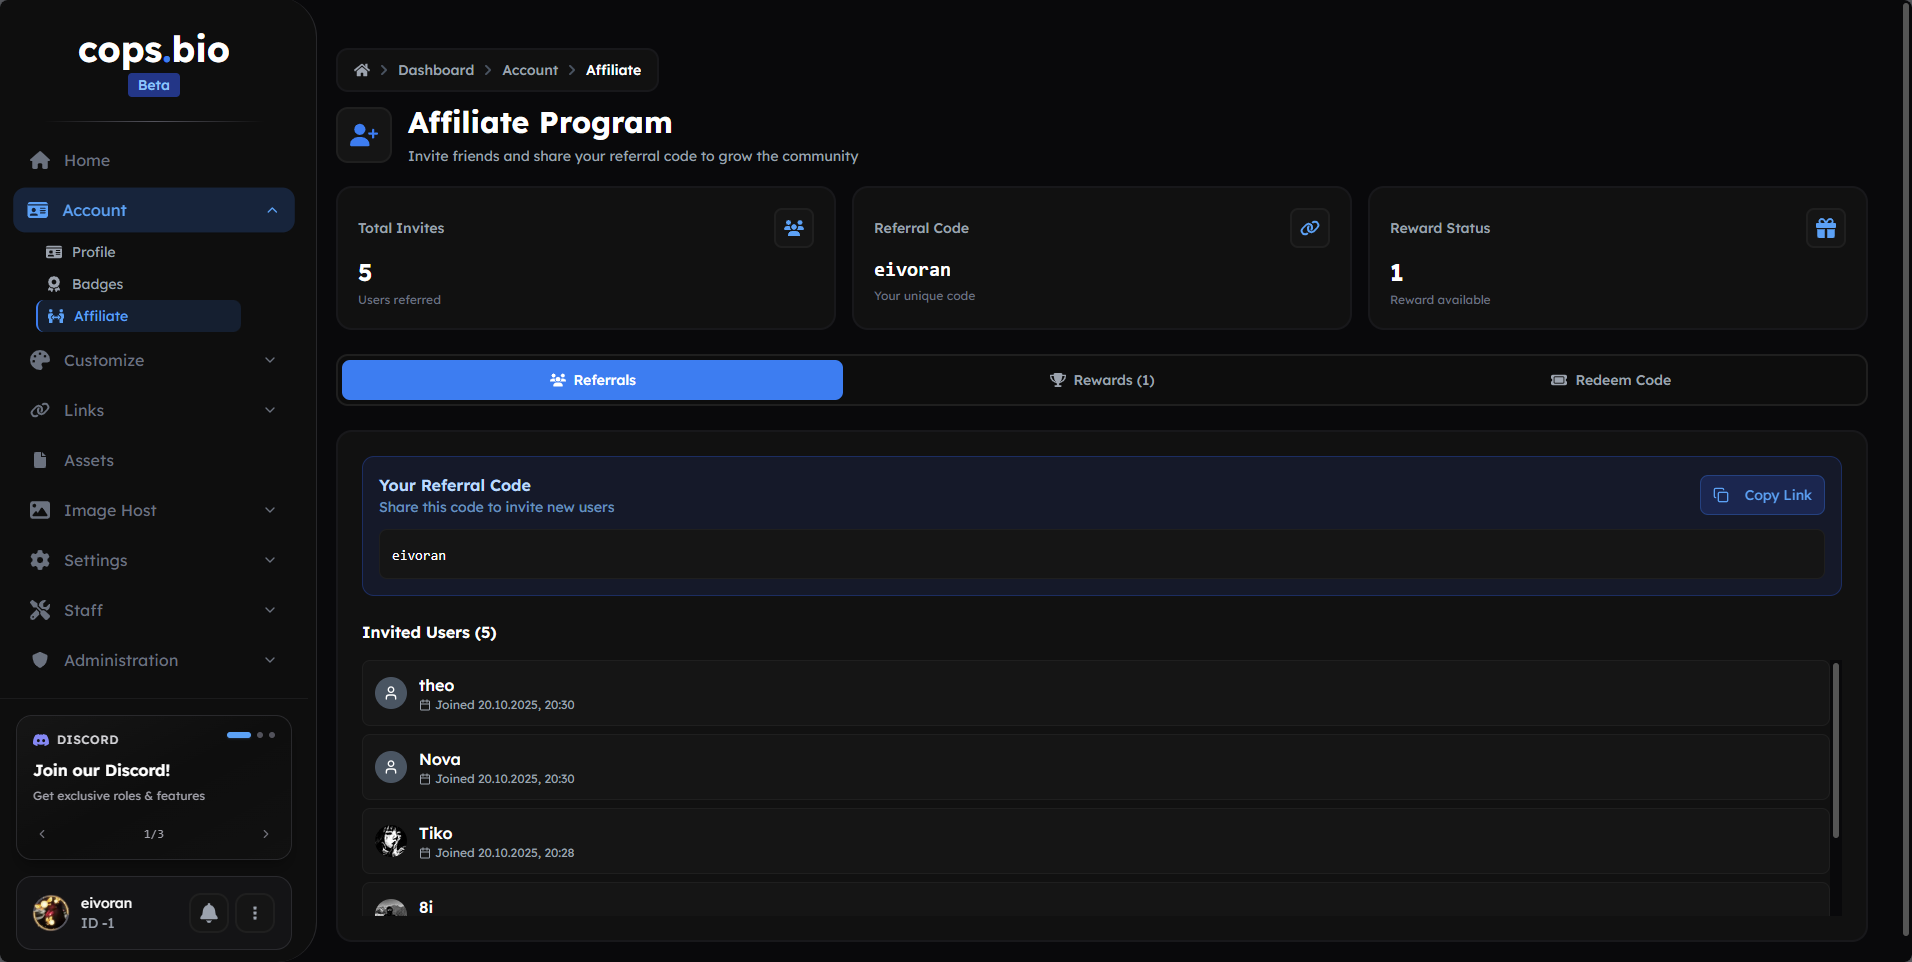
Task: Click the Reward Status gift icon
Action: [x=1825, y=228]
